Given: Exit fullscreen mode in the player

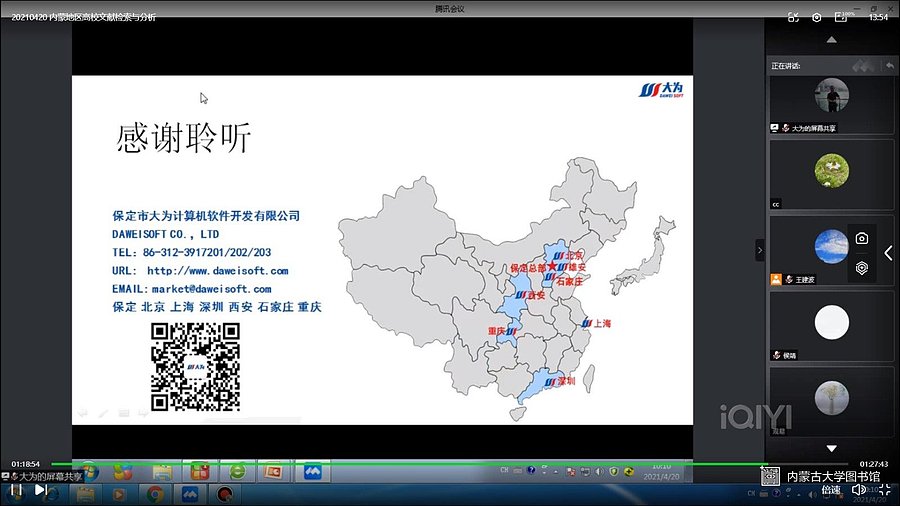Looking at the screenshot, I should 885,490.
